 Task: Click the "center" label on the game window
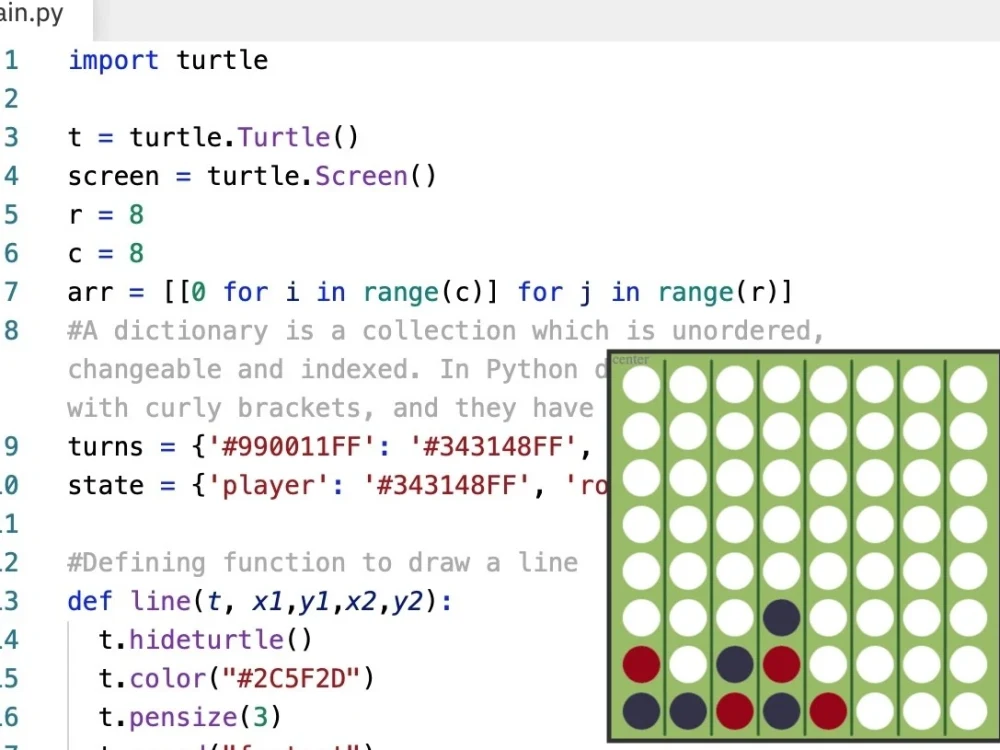(x=630, y=359)
